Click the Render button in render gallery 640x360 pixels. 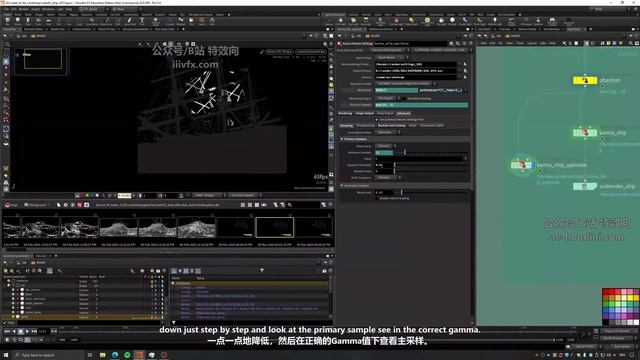(x=11, y=205)
